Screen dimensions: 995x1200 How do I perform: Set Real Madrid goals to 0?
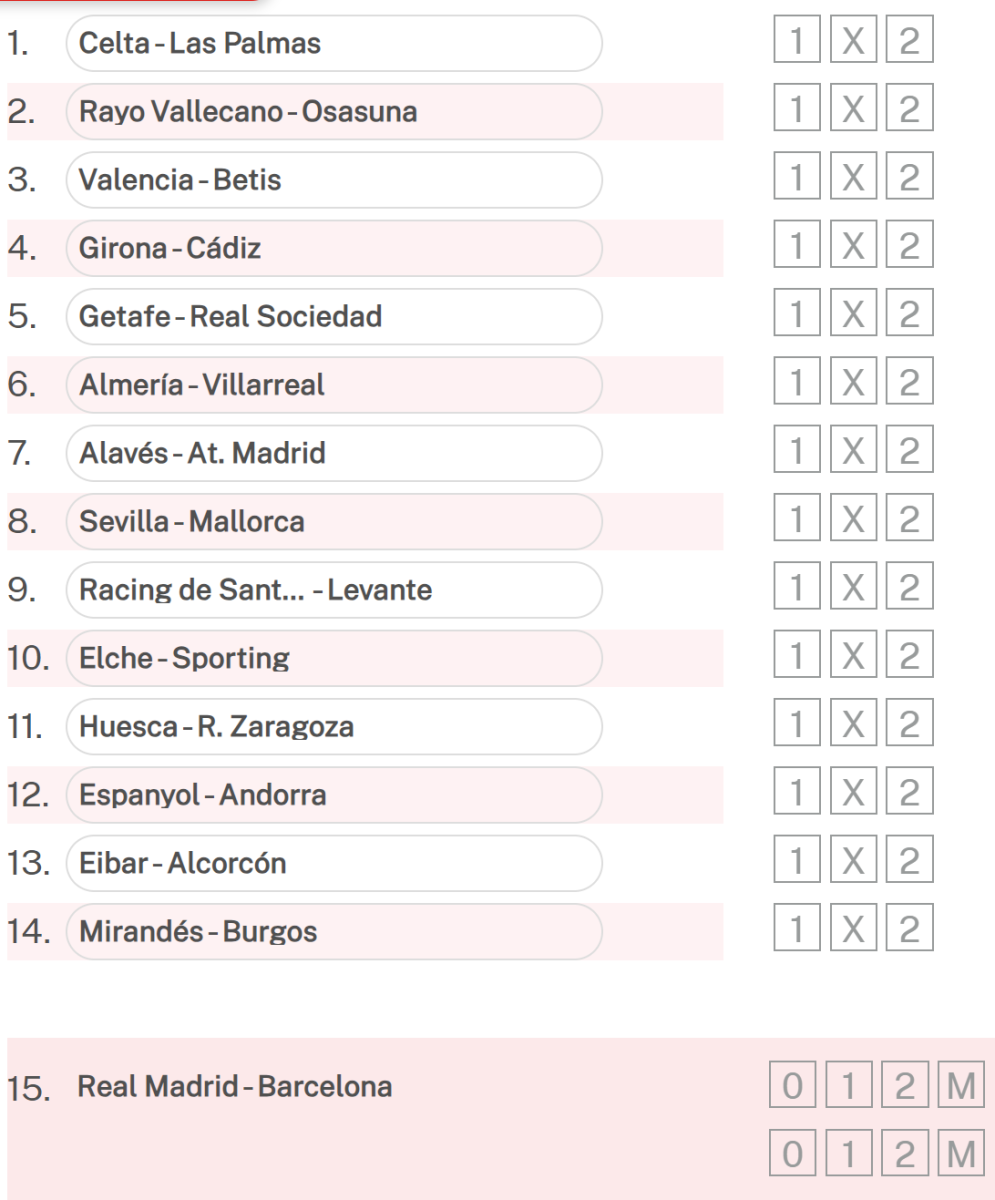pos(796,1087)
